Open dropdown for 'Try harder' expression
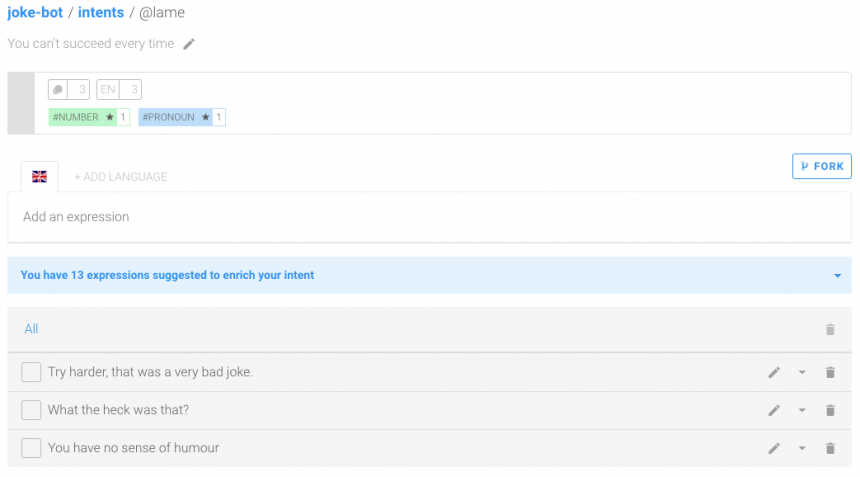This screenshot has width=860, height=477. point(802,372)
